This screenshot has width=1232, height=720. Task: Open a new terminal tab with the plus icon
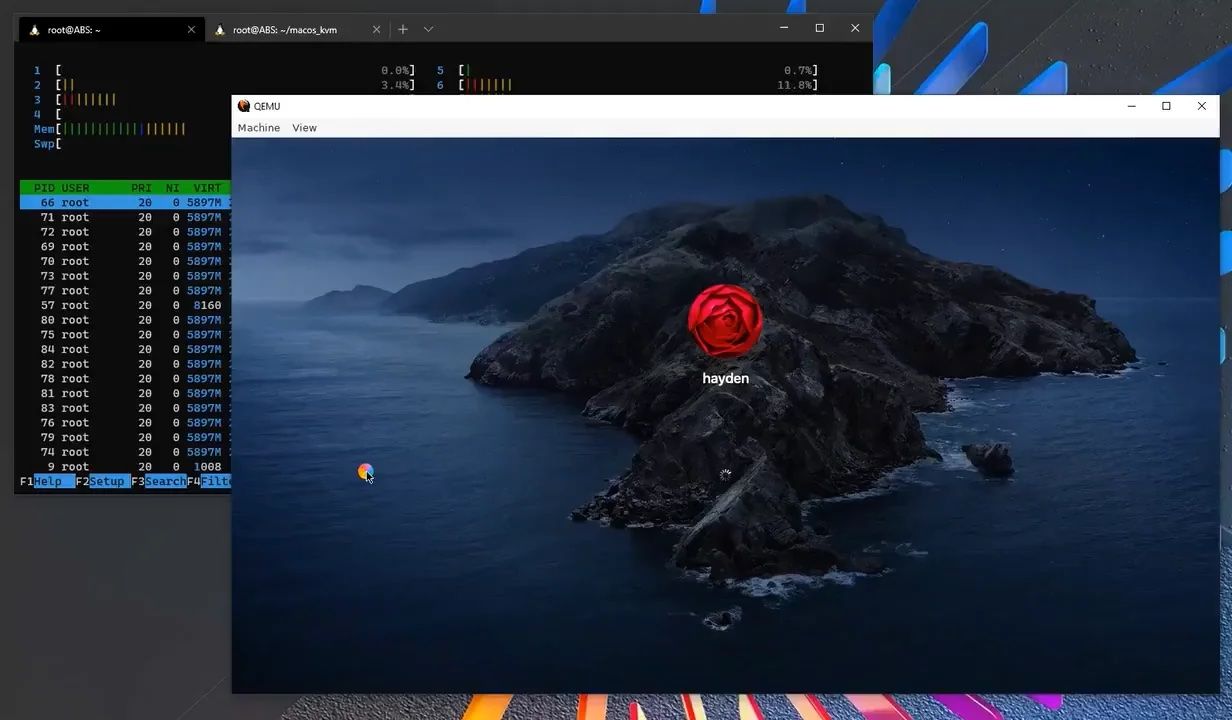point(403,29)
